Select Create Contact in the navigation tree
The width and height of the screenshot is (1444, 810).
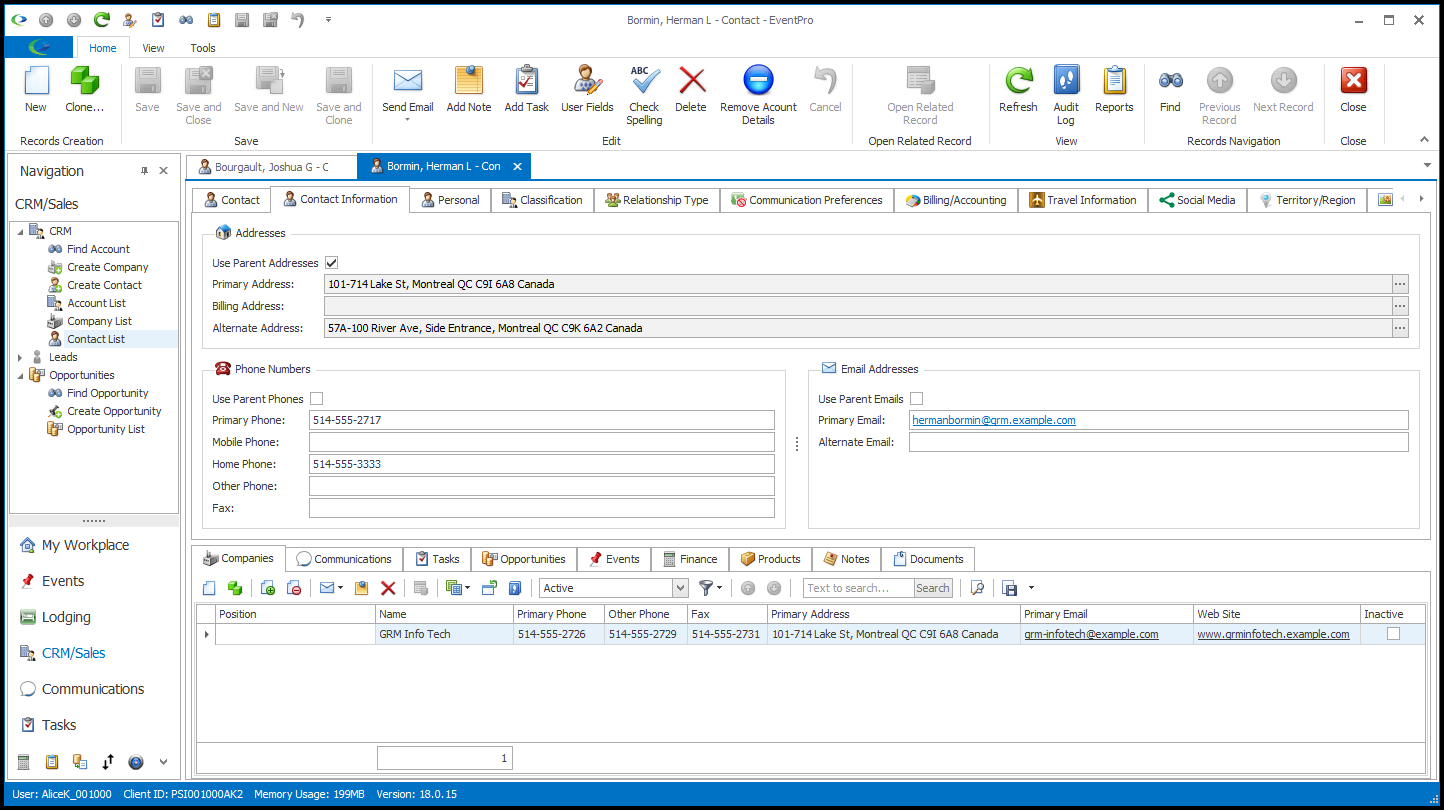104,285
